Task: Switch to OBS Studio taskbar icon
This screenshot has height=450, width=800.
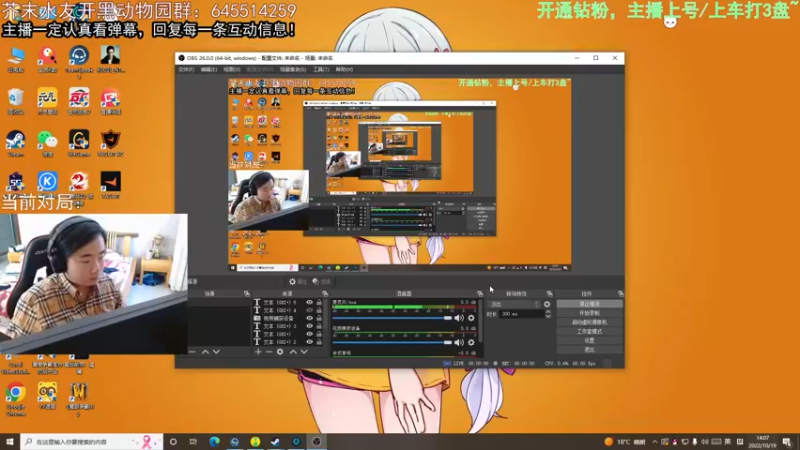Action: click(316, 441)
